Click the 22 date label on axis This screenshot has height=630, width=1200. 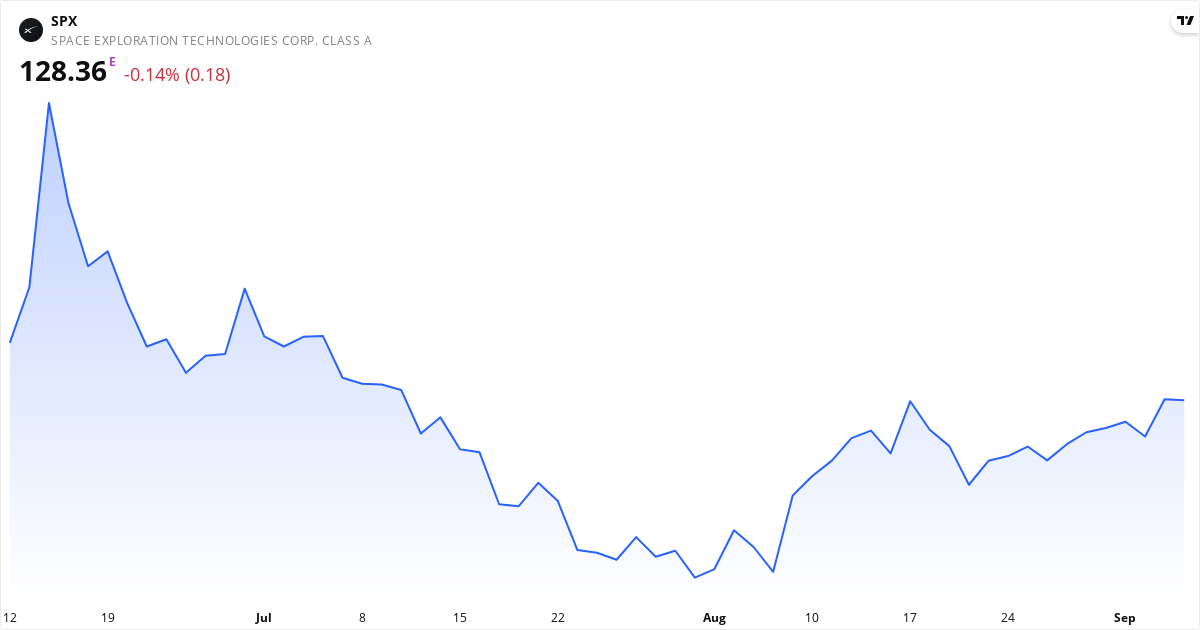point(558,618)
